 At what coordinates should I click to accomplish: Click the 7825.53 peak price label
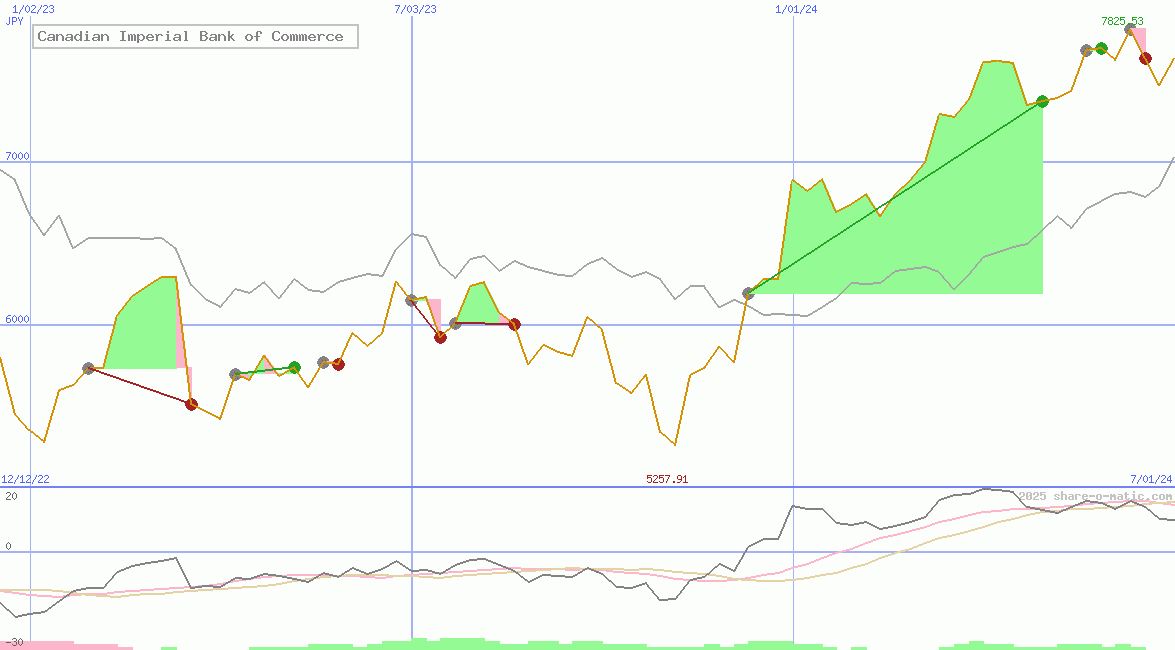[x=1122, y=21]
